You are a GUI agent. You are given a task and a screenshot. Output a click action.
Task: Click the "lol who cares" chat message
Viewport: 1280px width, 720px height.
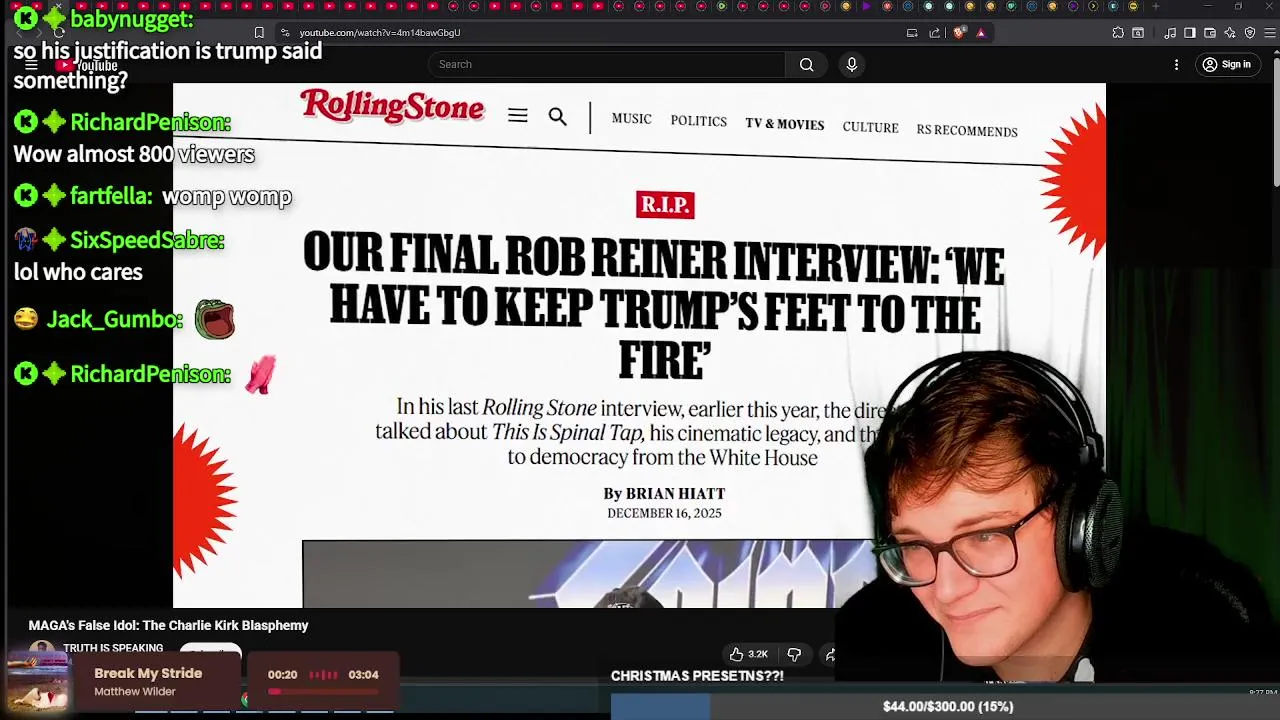78,272
